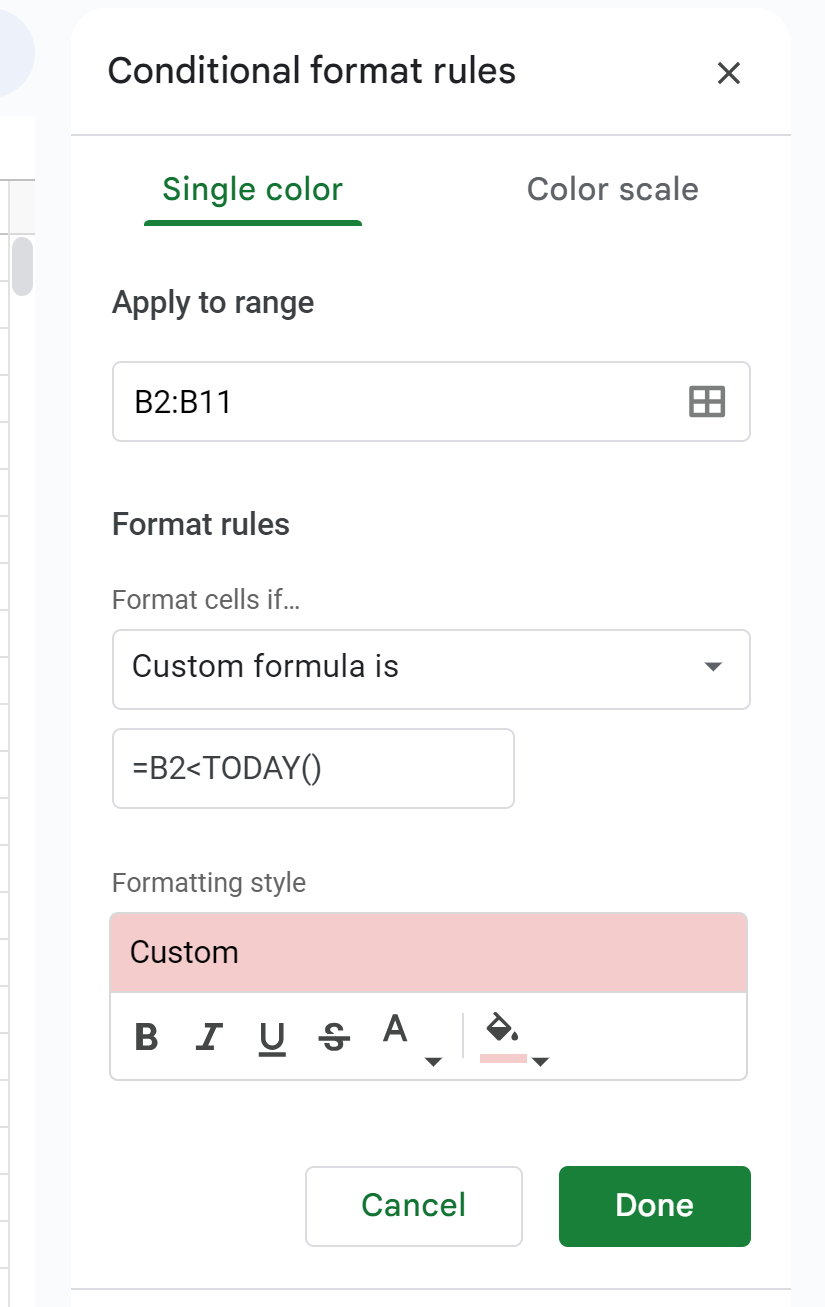825x1307 pixels.
Task: Switch to the Color scale tab
Action: pos(612,189)
